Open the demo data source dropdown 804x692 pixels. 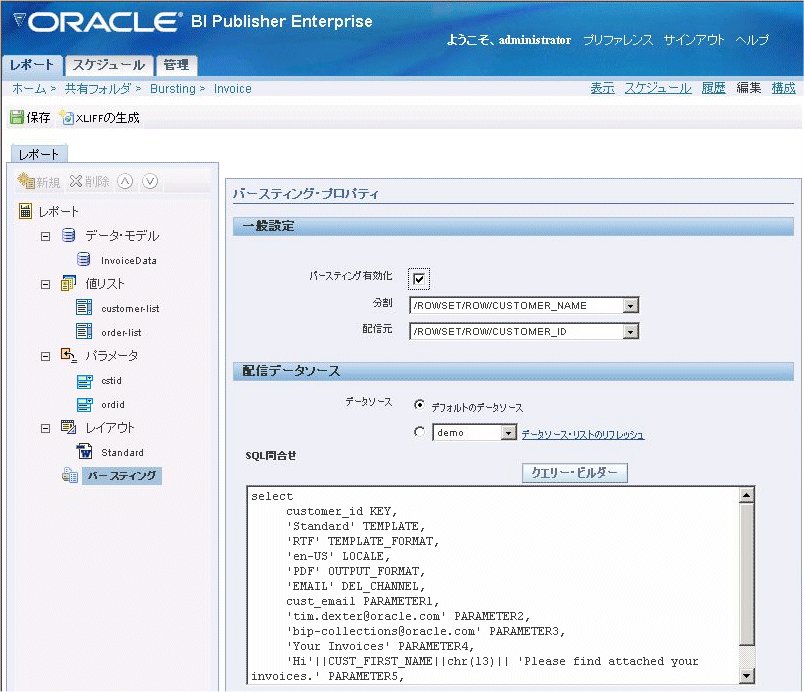508,433
